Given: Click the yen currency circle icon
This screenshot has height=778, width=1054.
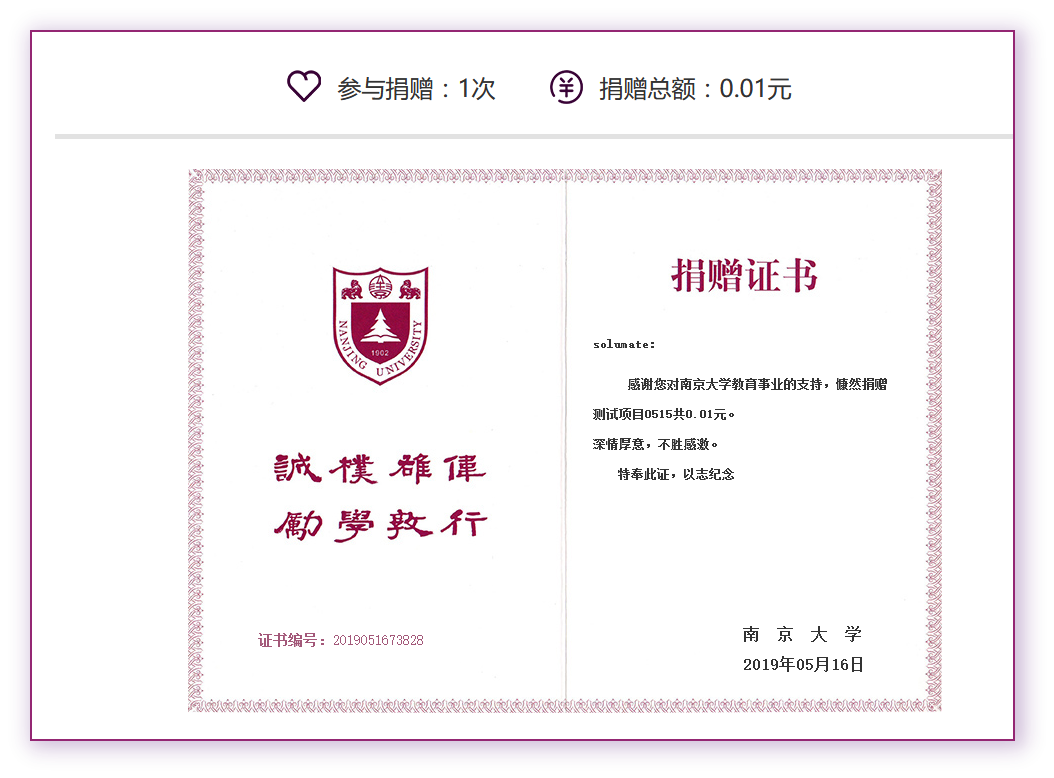Looking at the screenshot, I should (566, 87).
